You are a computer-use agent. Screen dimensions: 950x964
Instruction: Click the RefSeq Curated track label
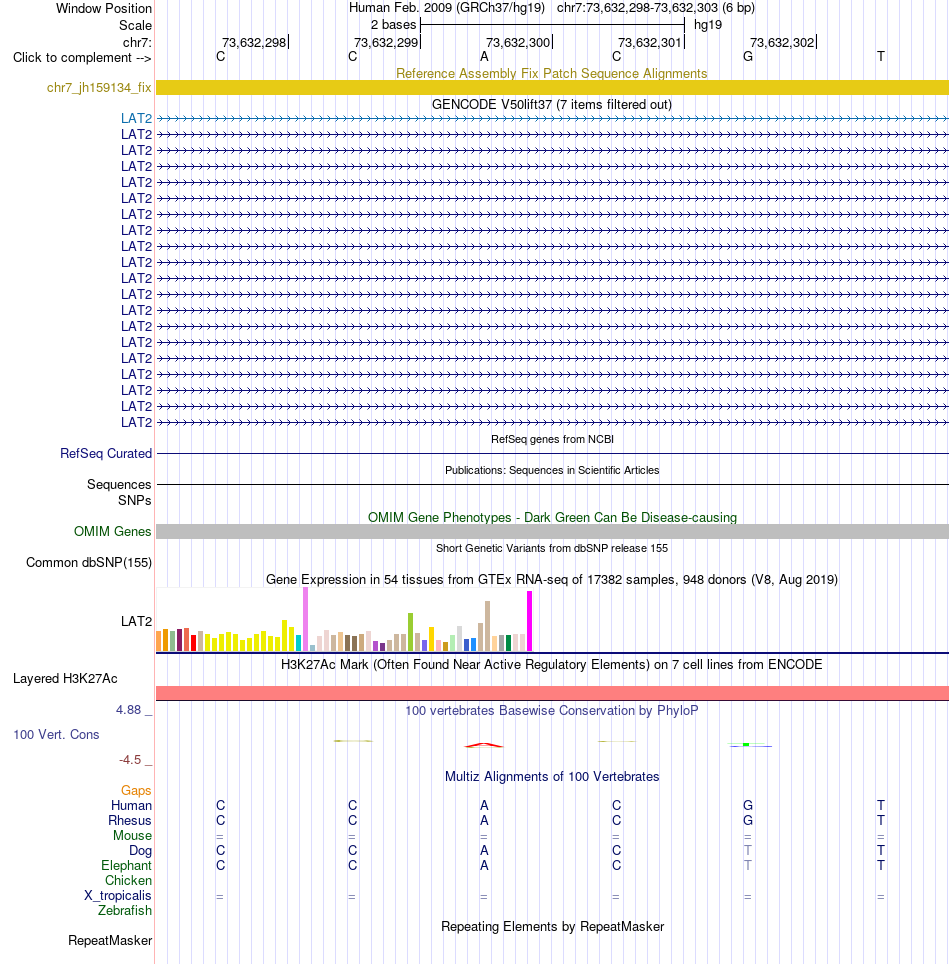pyautogui.click(x=106, y=453)
